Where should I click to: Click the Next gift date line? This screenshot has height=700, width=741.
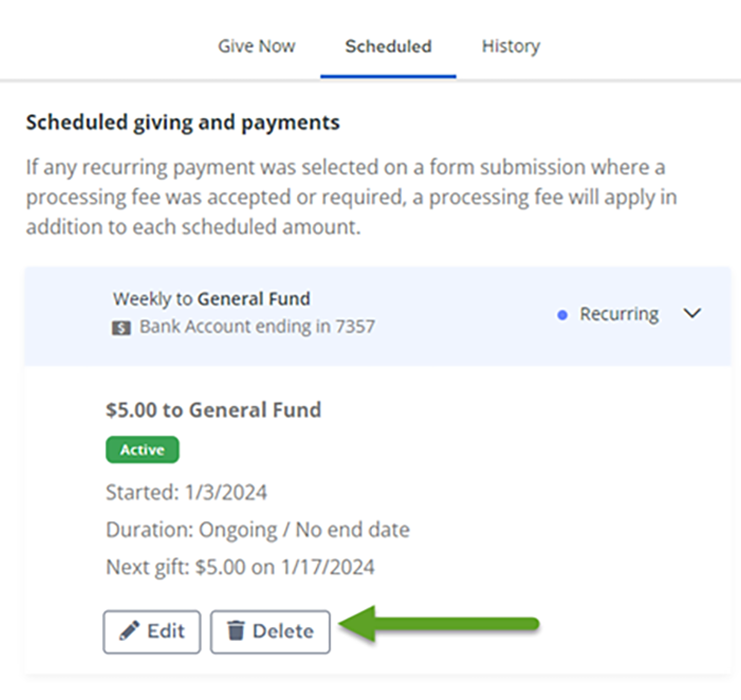[x=240, y=567]
